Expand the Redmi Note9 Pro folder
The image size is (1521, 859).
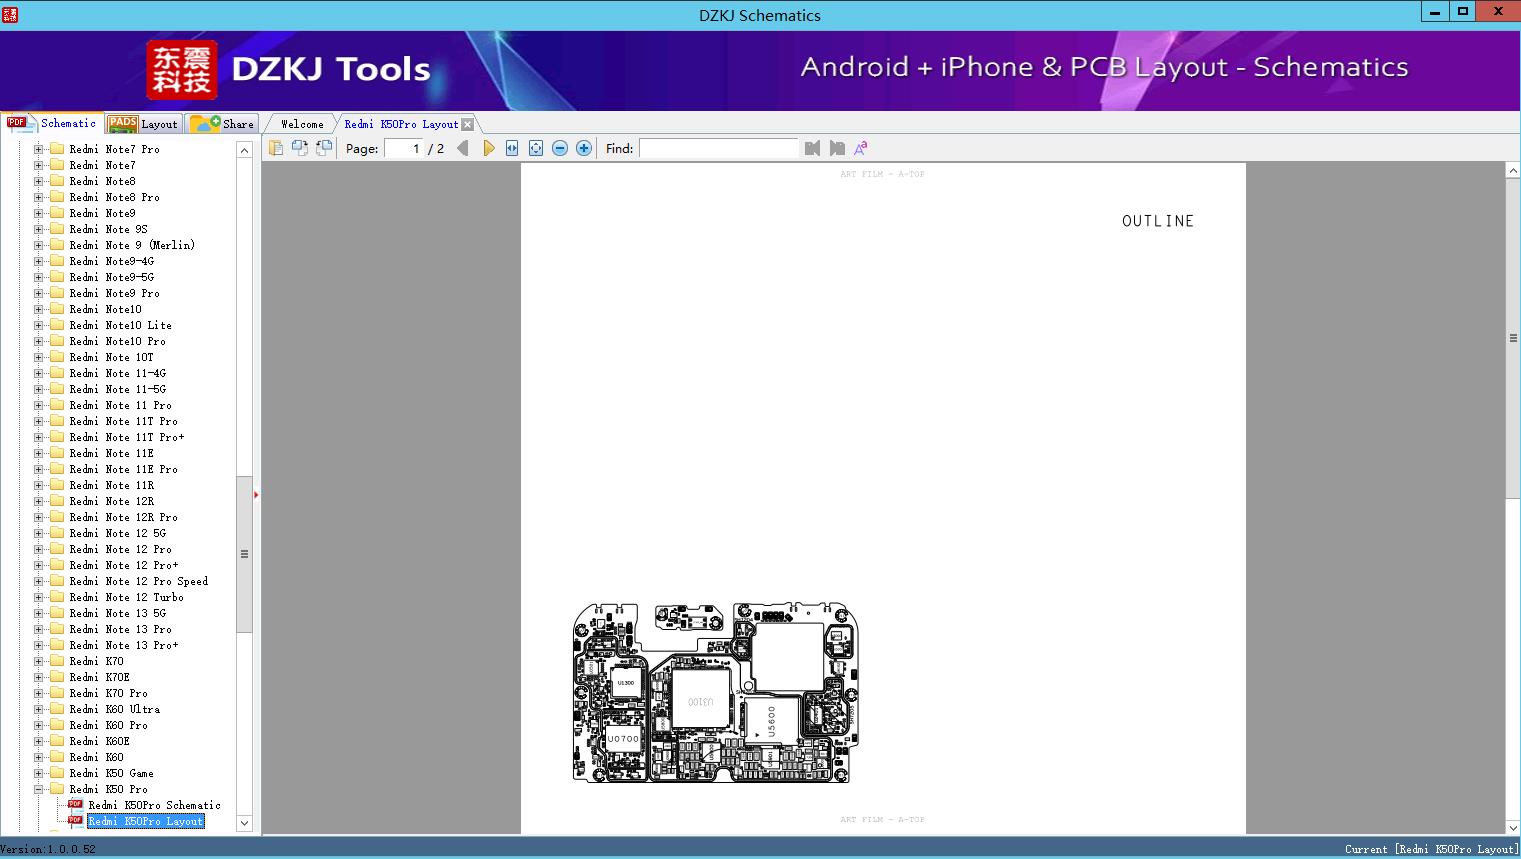point(38,293)
